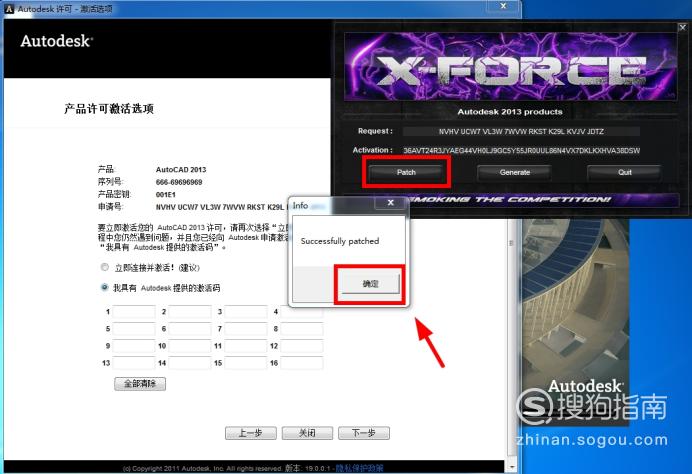This screenshot has width=692, height=474.
Task: Select 我具有 Autodesk 提供的激活码 radio option
Action: [x=105, y=287]
